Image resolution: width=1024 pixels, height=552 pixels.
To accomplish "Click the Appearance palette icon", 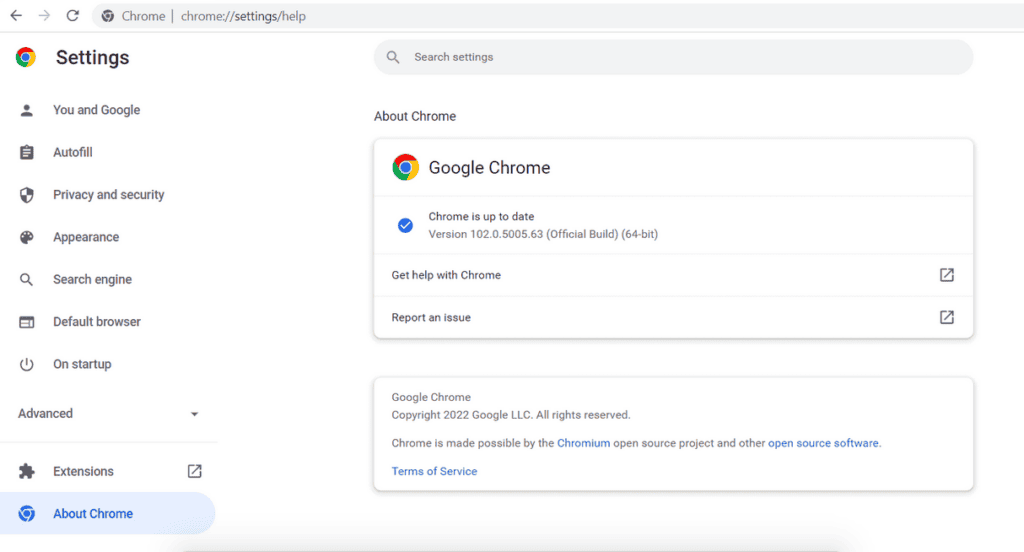I will click(26, 237).
